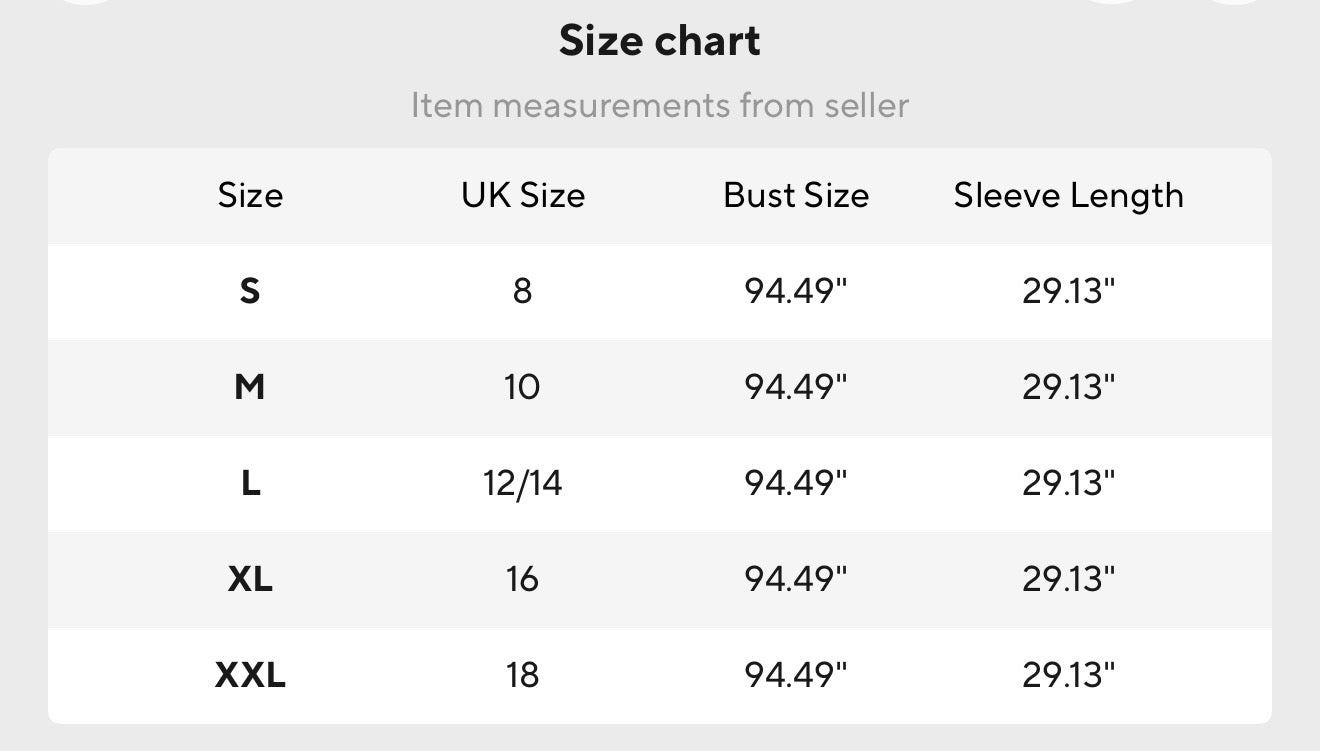
Task: Select the sleeve length in the XXL row
Action: coord(1068,675)
